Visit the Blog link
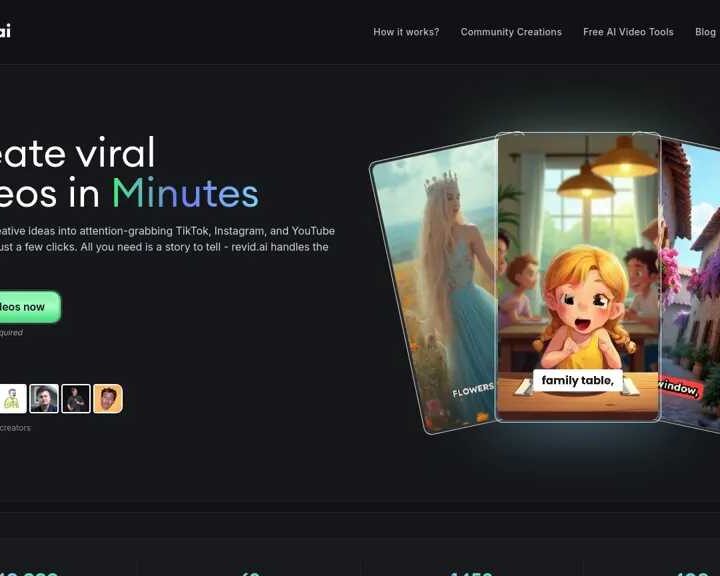Screen dimensions: 720x576 pyautogui.click(x=705, y=32)
